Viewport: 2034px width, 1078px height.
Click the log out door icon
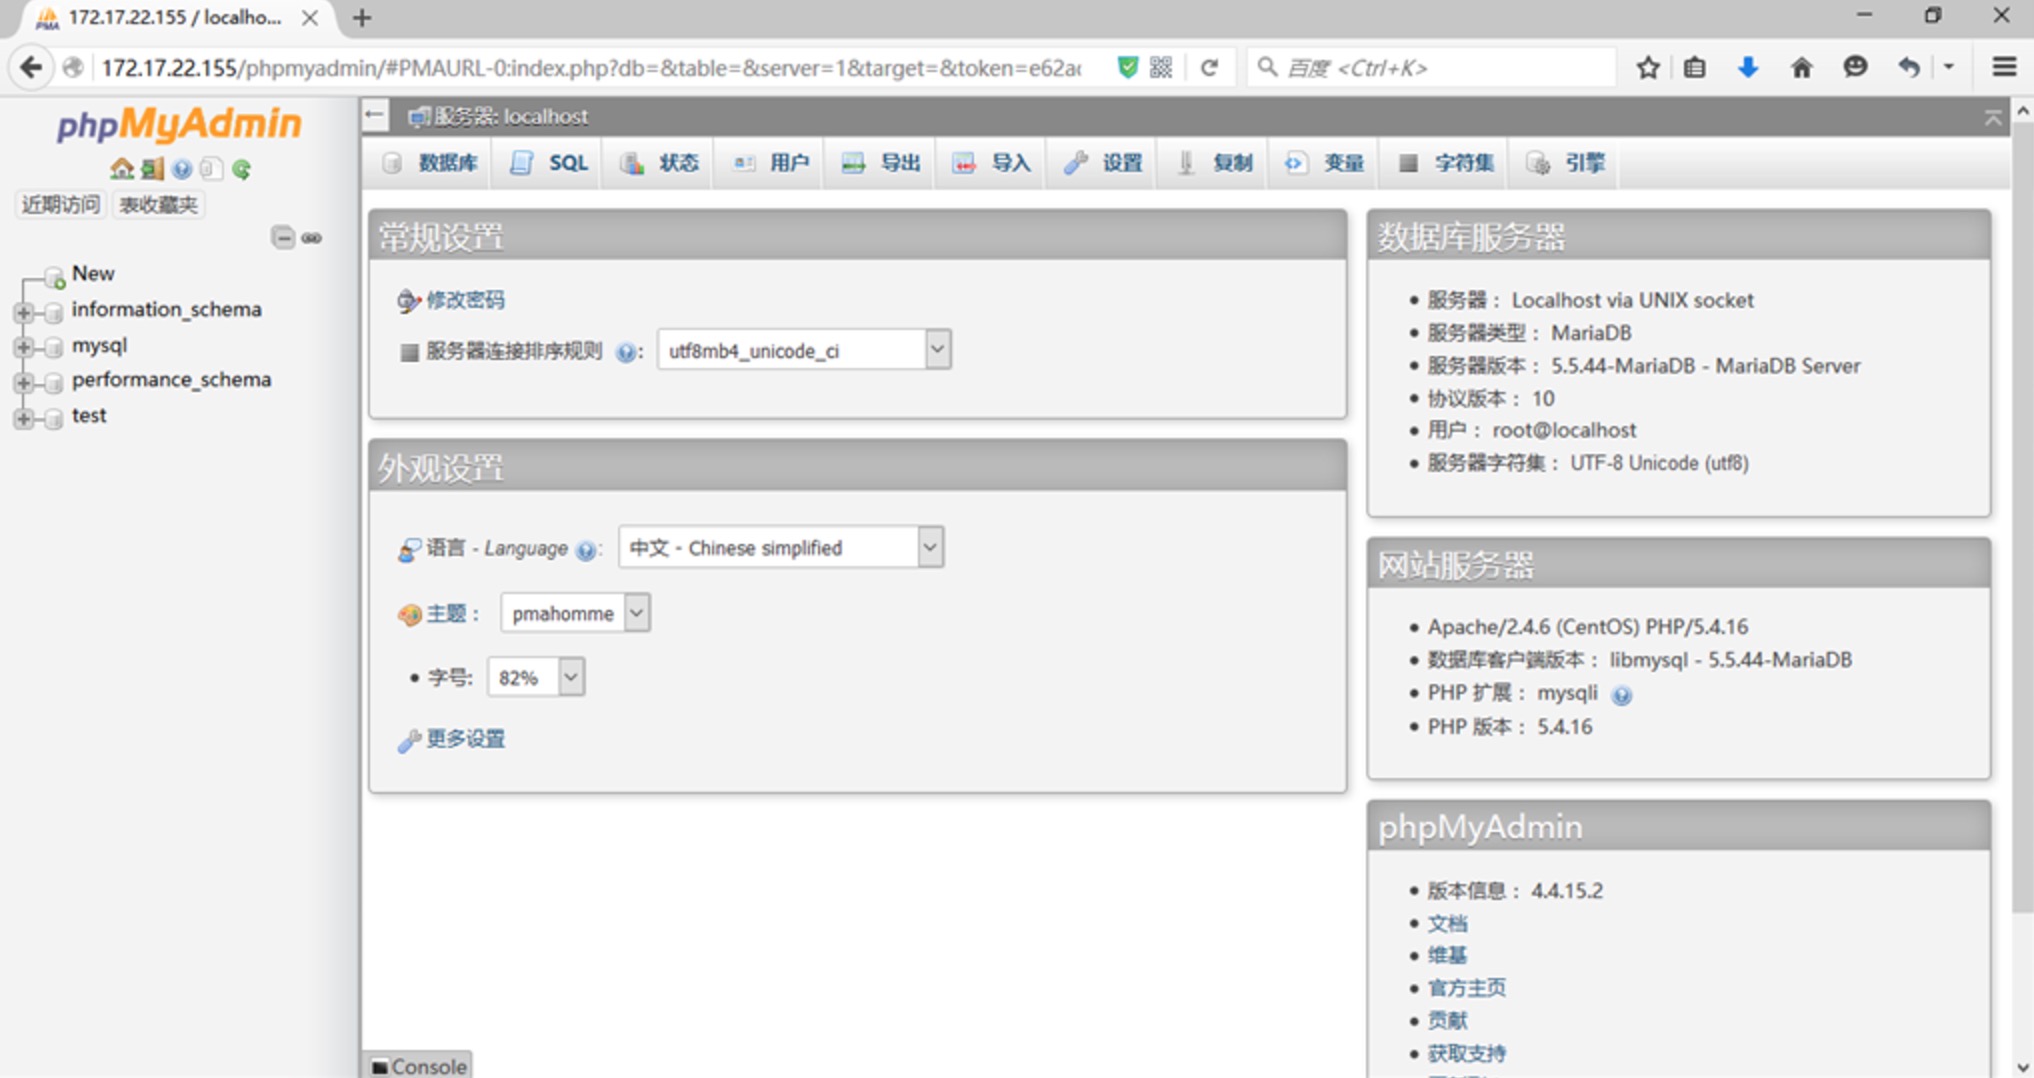(x=152, y=169)
